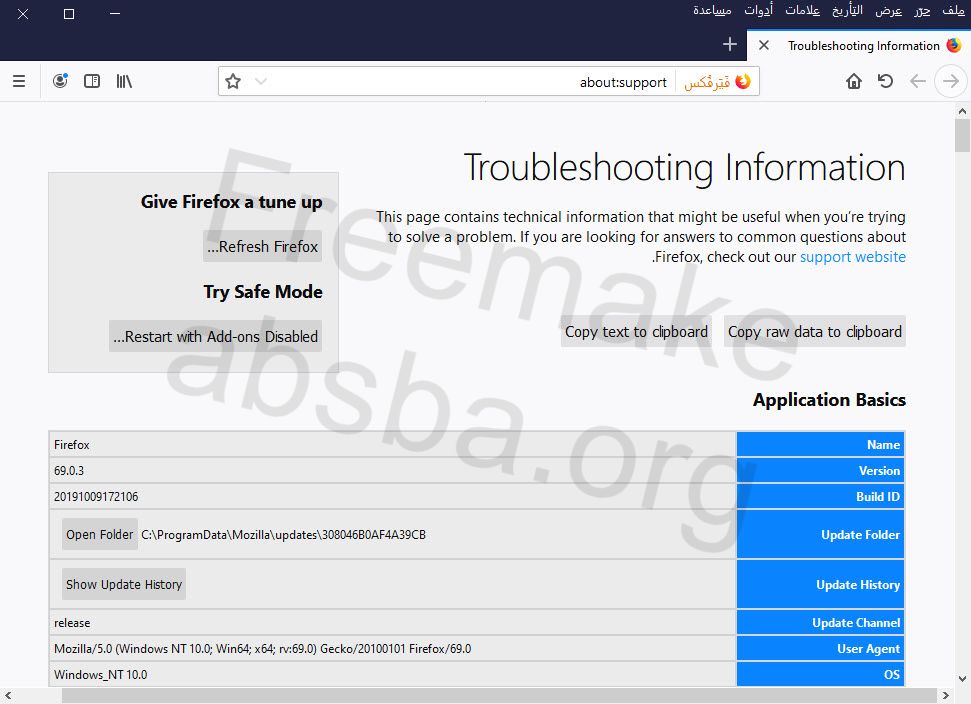The image size is (971, 704).
Task: Select the build ID 20191009172106
Action: coord(96,497)
